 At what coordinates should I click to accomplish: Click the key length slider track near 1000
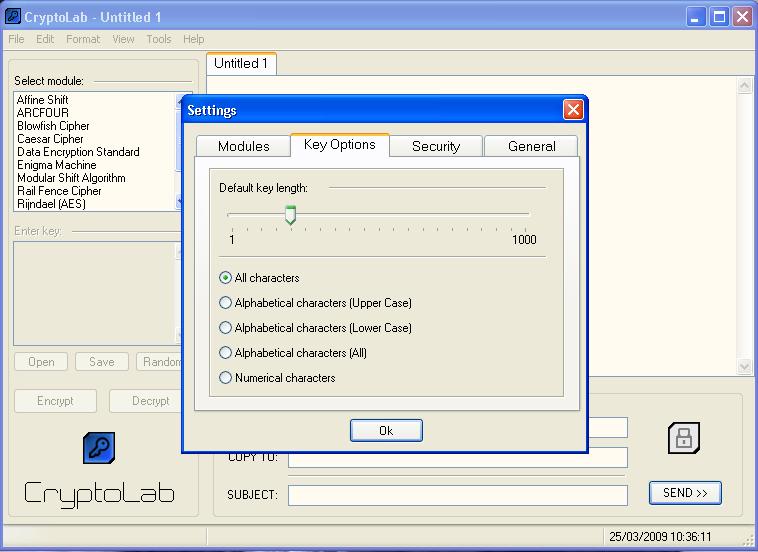tap(525, 214)
